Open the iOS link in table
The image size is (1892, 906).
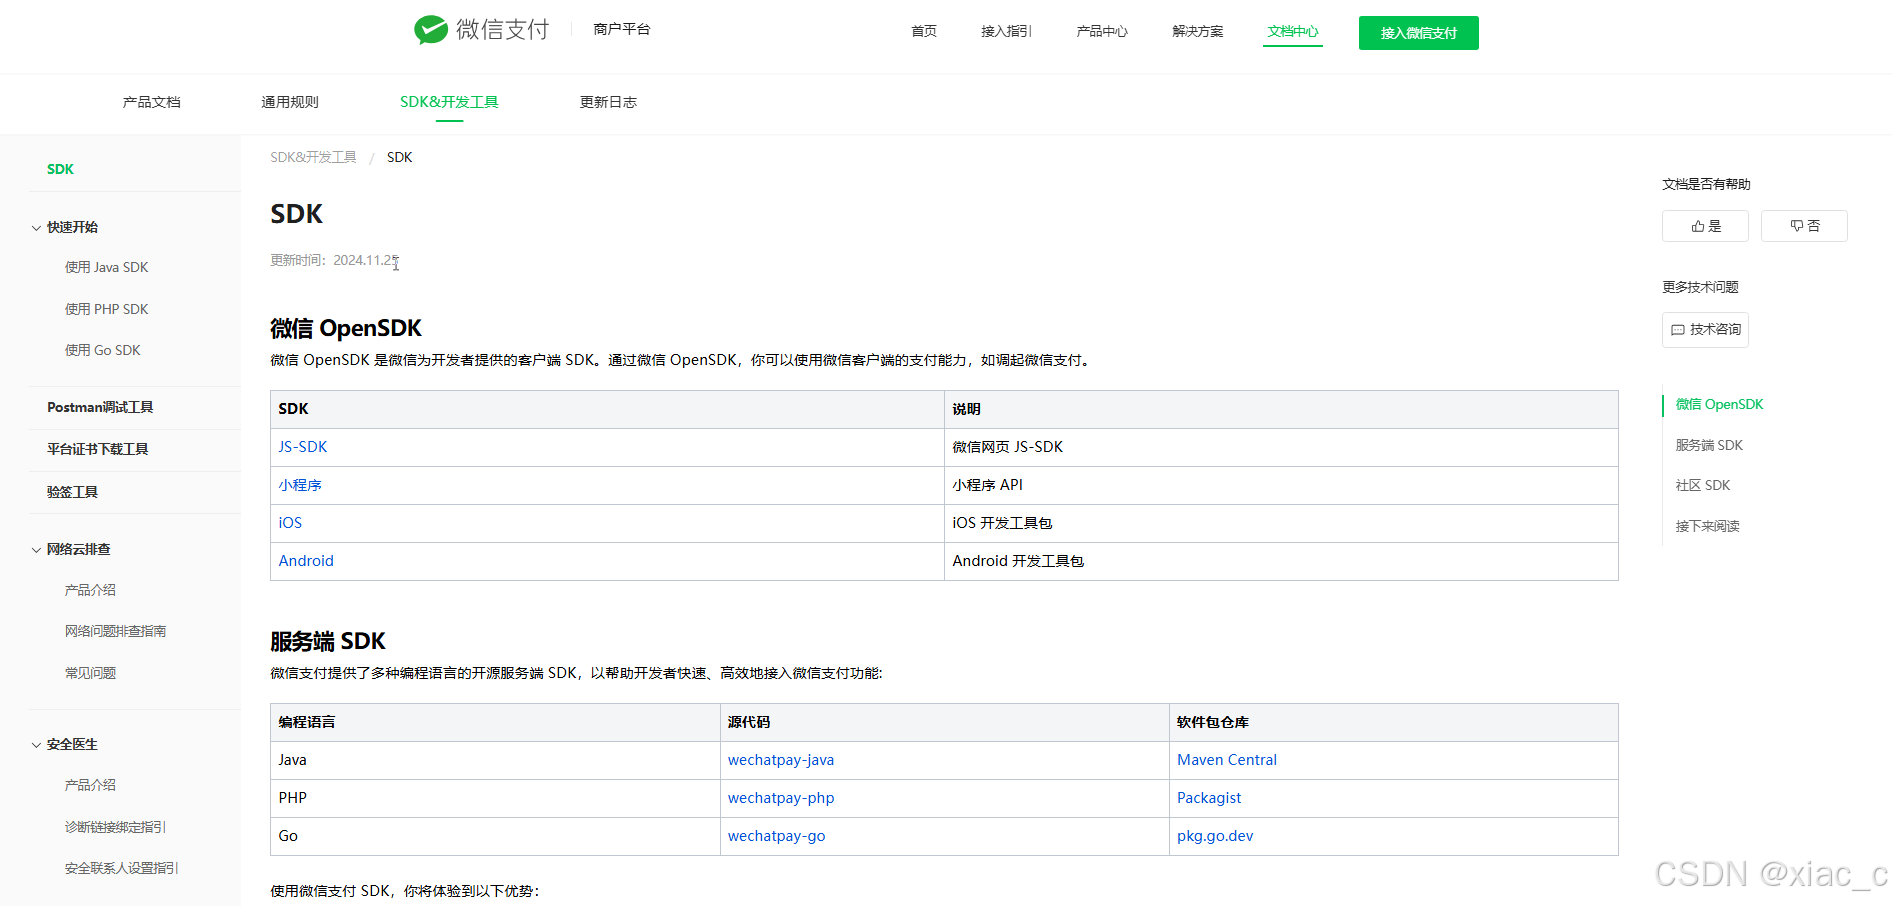tap(290, 523)
